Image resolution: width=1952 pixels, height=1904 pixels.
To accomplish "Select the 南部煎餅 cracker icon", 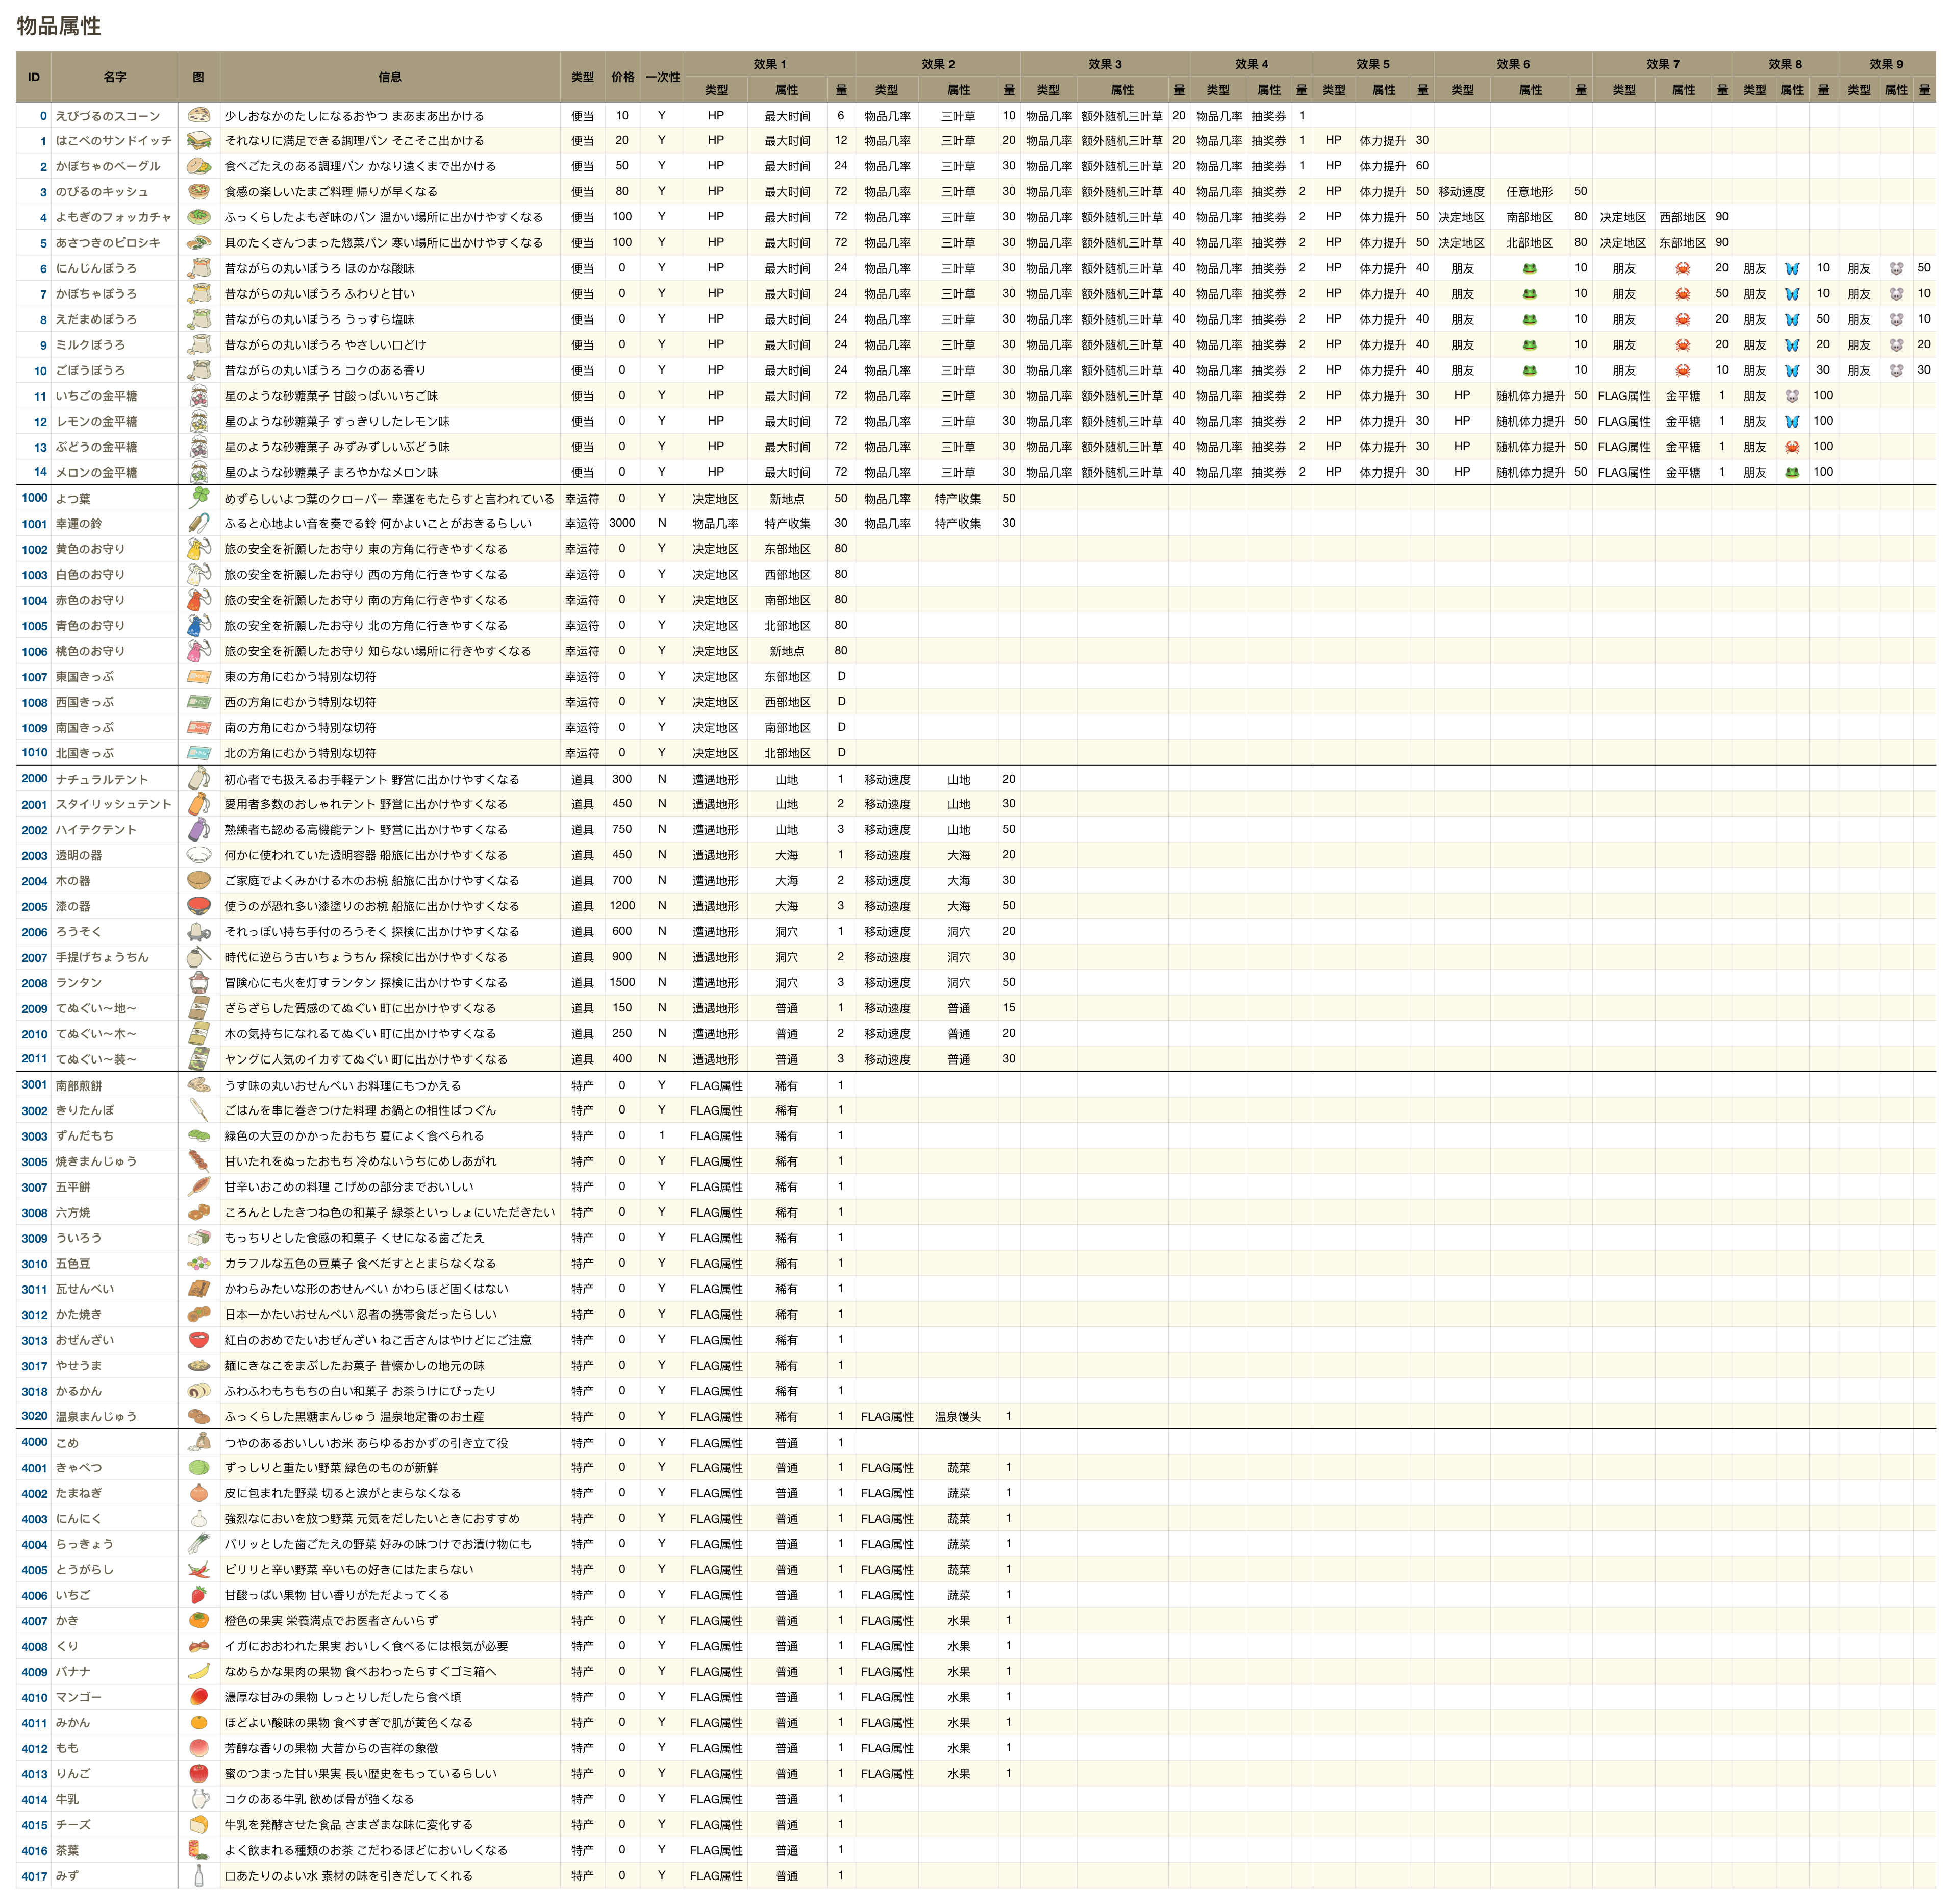I will 199,1085.
